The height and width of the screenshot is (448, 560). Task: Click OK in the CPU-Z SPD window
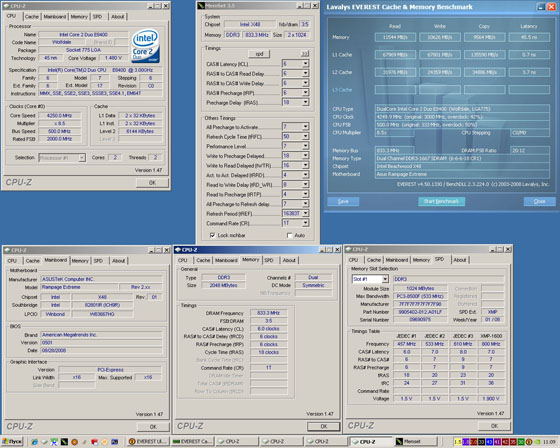[x=494, y=426]
